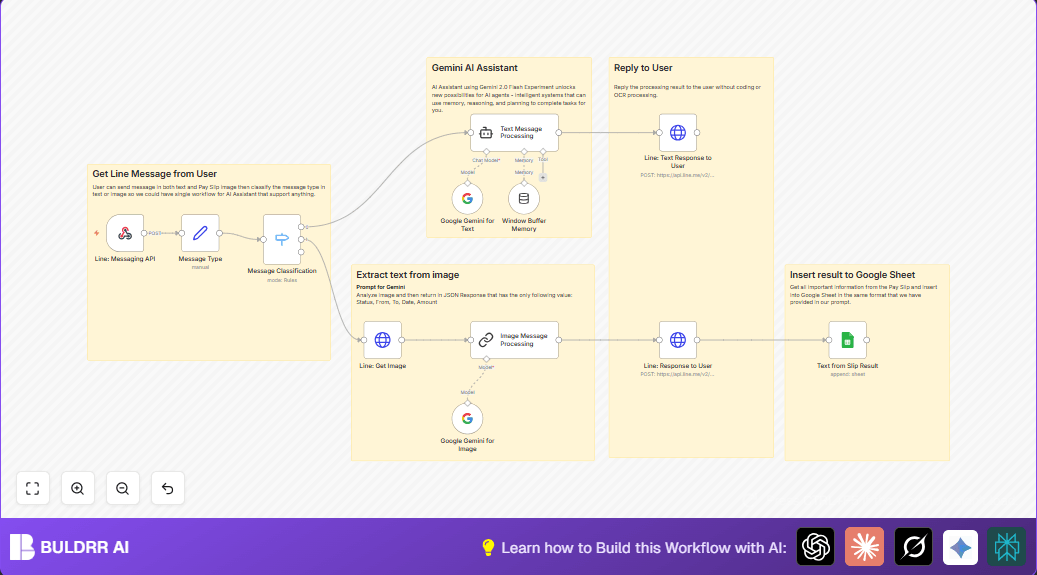Select the Google Gemini for Text node

pyautogui.click(x=468, y=199)
